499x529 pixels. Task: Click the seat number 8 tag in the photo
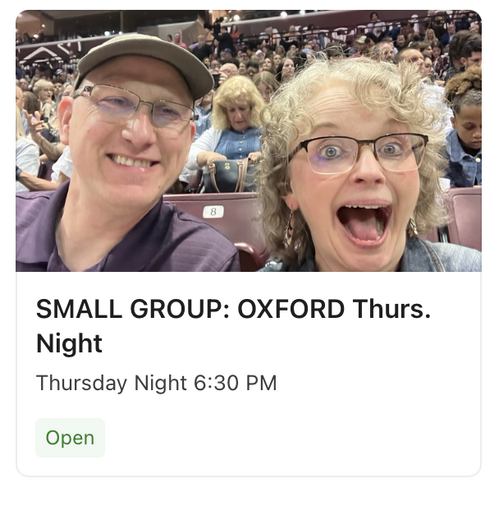213,212
